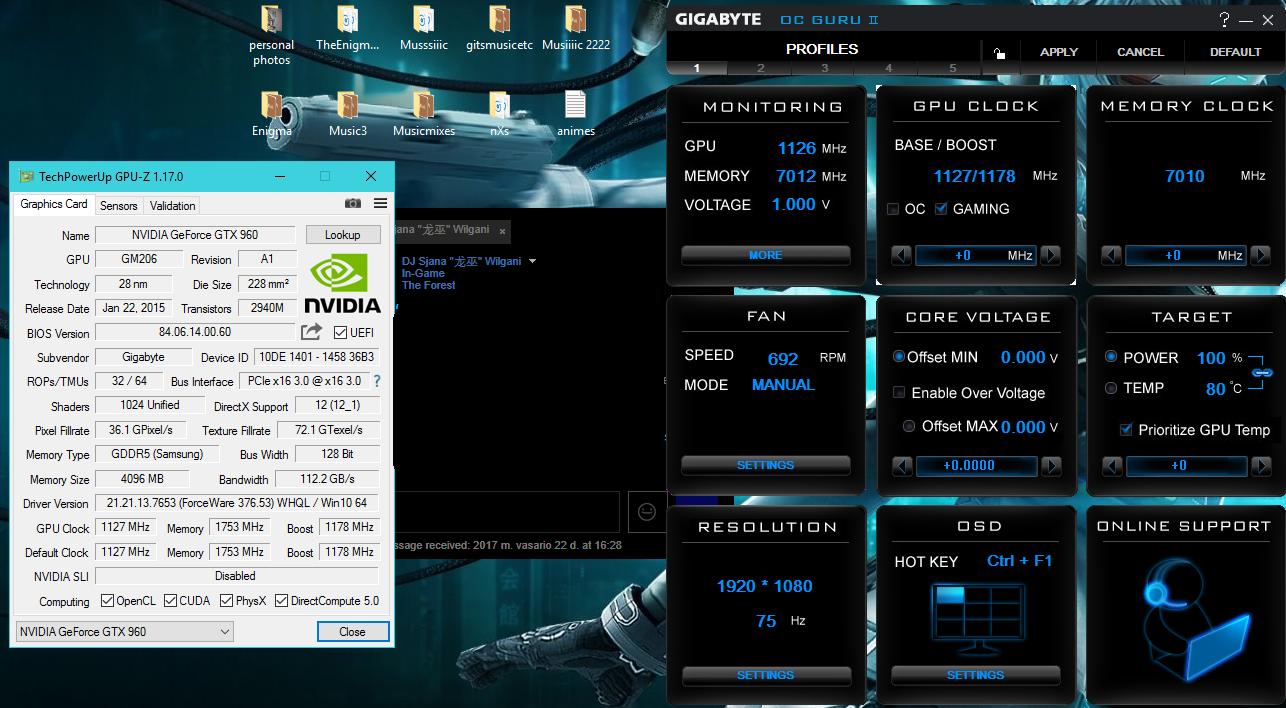Click the lock icon in OC Guru

click(998, 53)
